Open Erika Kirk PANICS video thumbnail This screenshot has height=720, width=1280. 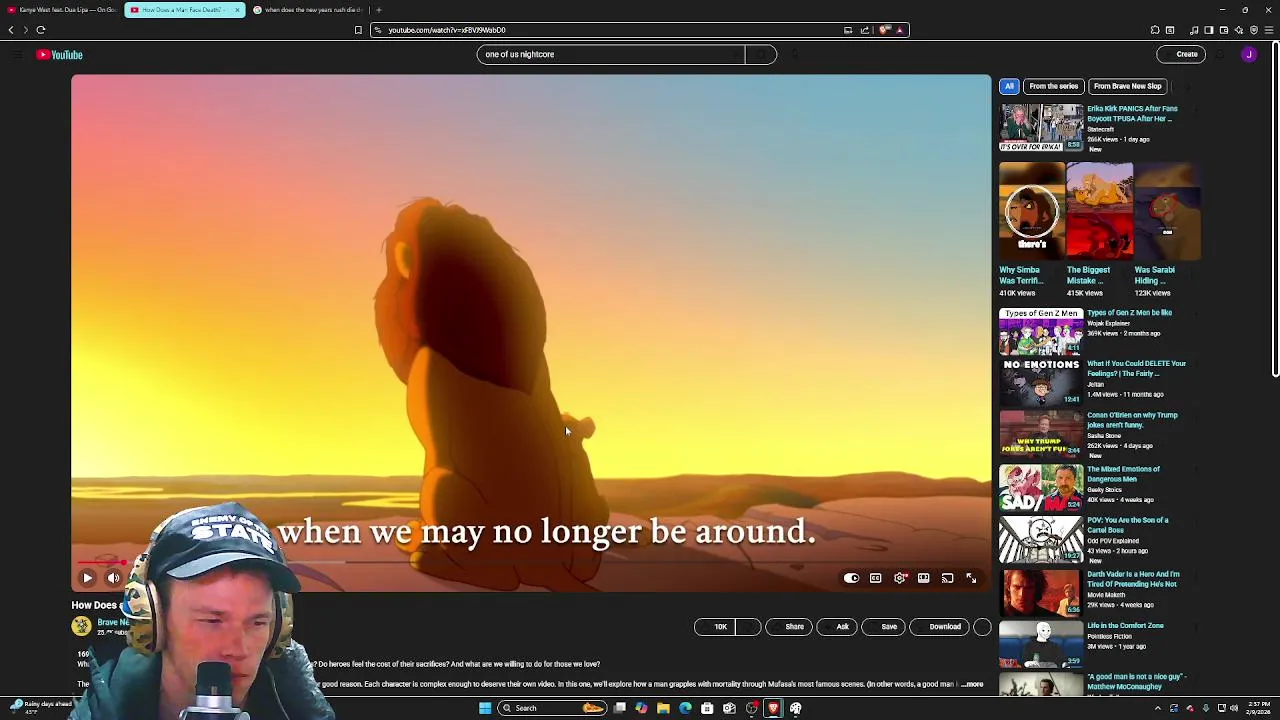(1041, 128)
